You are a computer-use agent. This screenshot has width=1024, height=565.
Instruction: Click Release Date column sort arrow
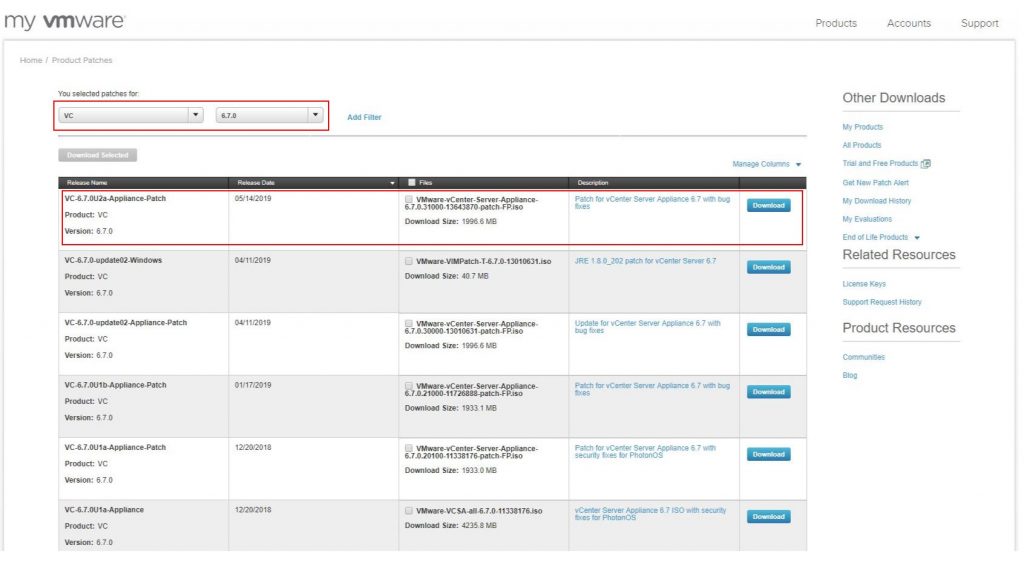click(392, 183)
